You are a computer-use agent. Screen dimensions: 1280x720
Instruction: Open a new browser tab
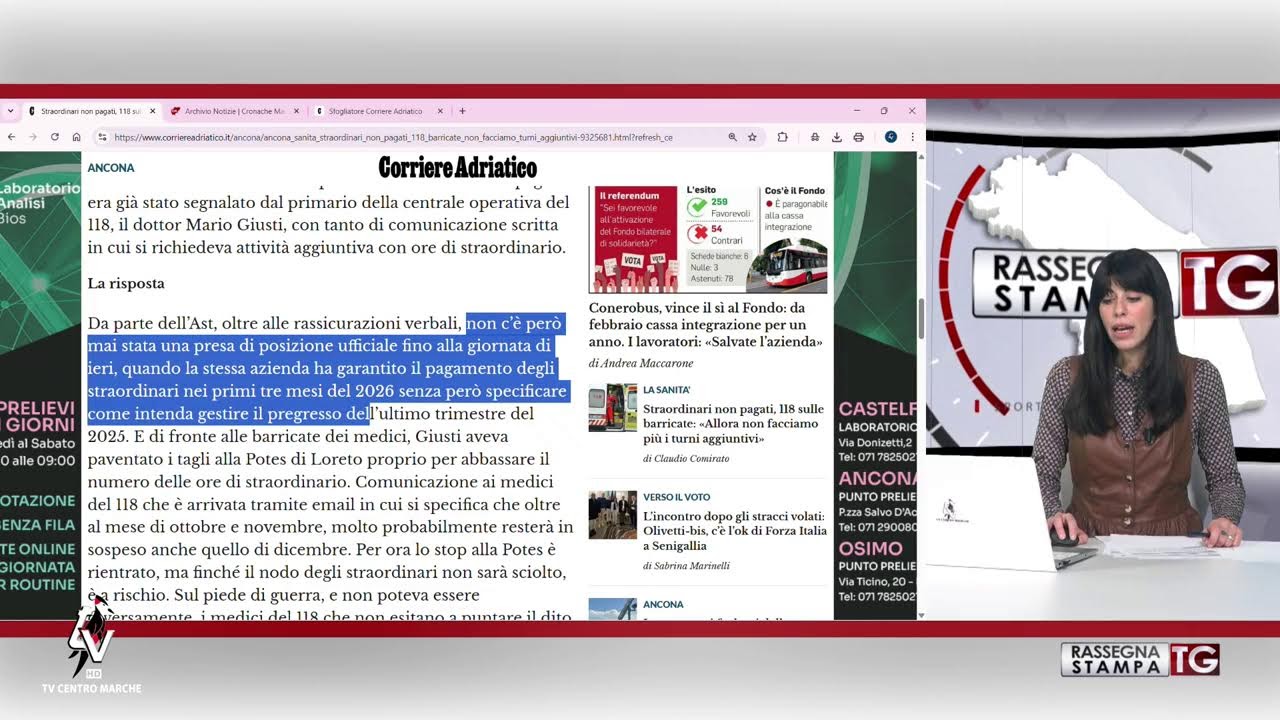pyautogui.click(x=462, y=111)
